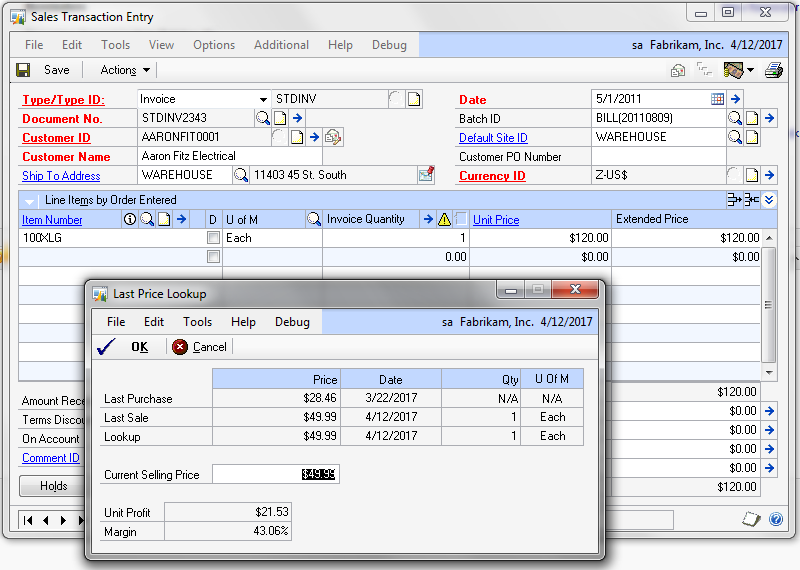Open the Type dropdown showing Invoice
Viewport: 800px width, 570px height.
coord(263,100)
